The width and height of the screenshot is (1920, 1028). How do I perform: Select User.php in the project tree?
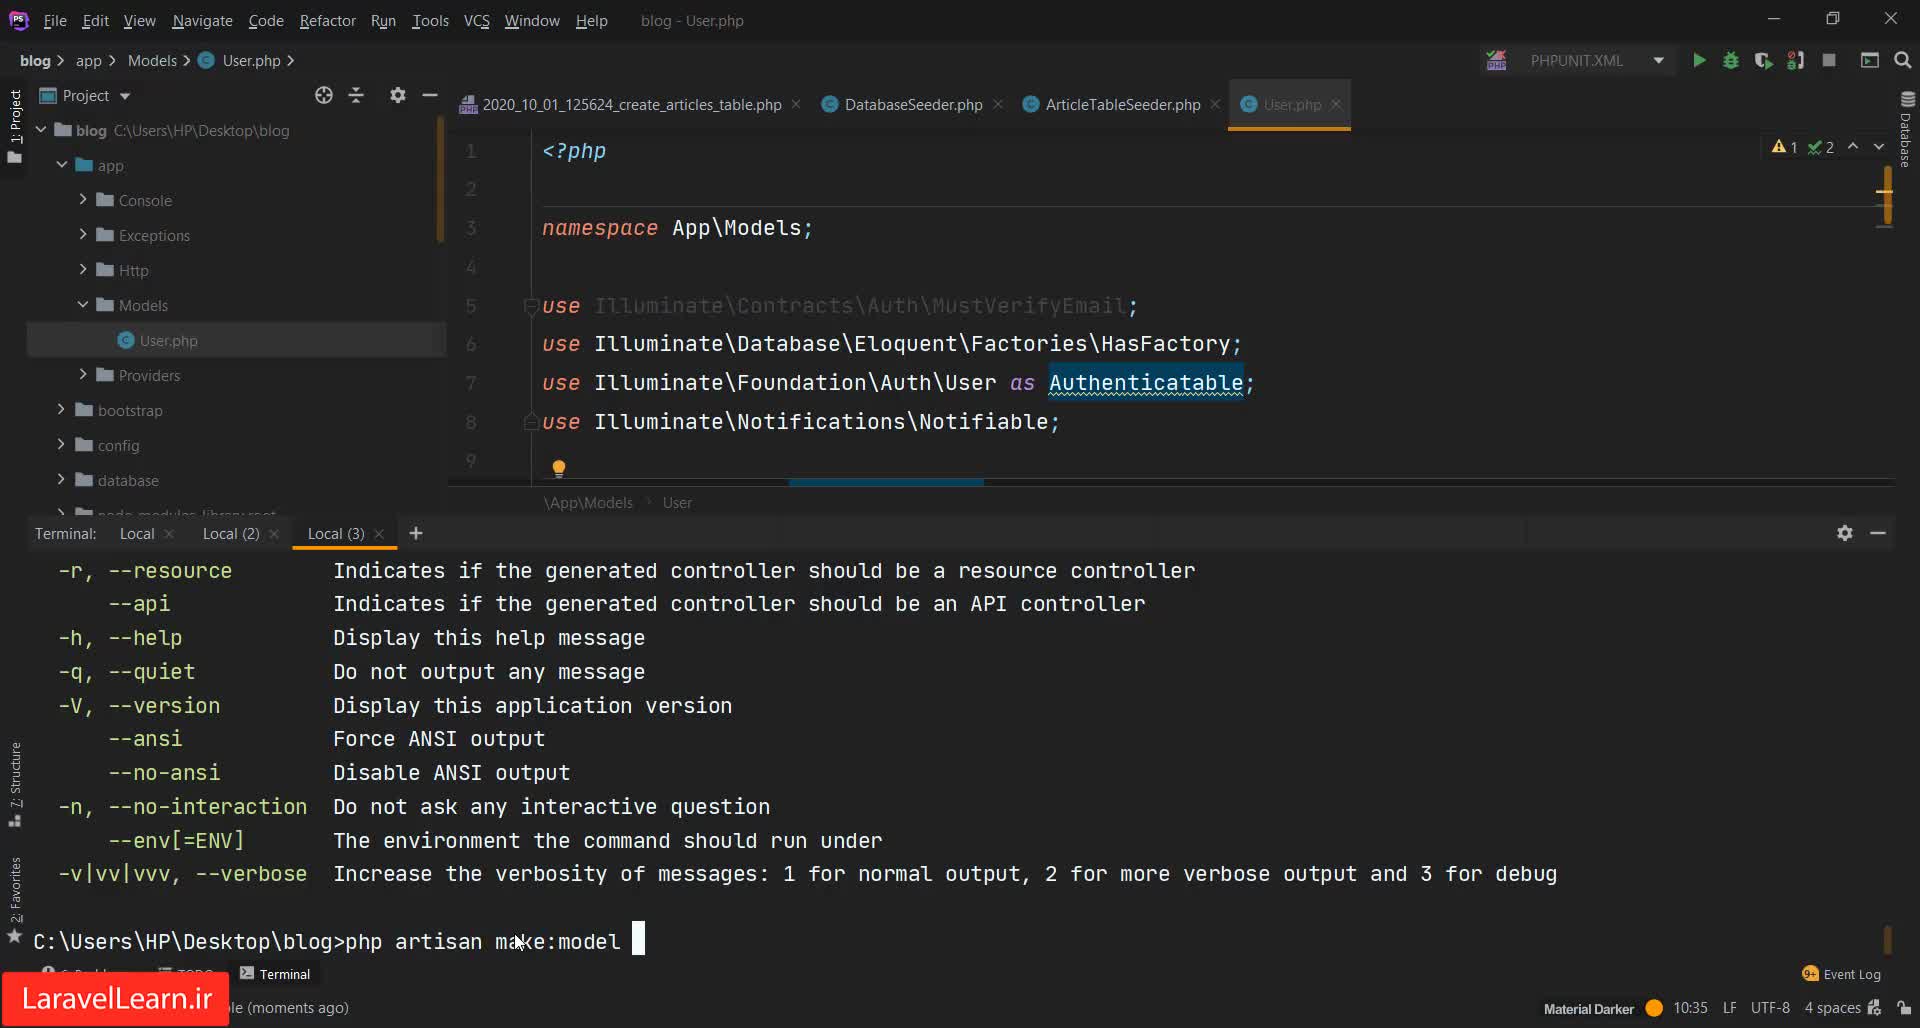168,341
